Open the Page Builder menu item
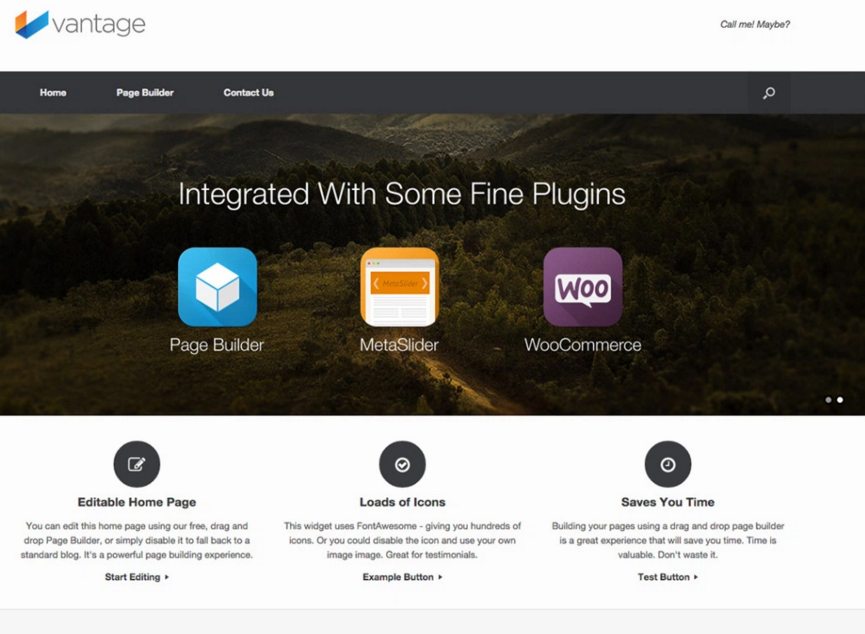This screenshot has height=634, width=865. [145, 93]
